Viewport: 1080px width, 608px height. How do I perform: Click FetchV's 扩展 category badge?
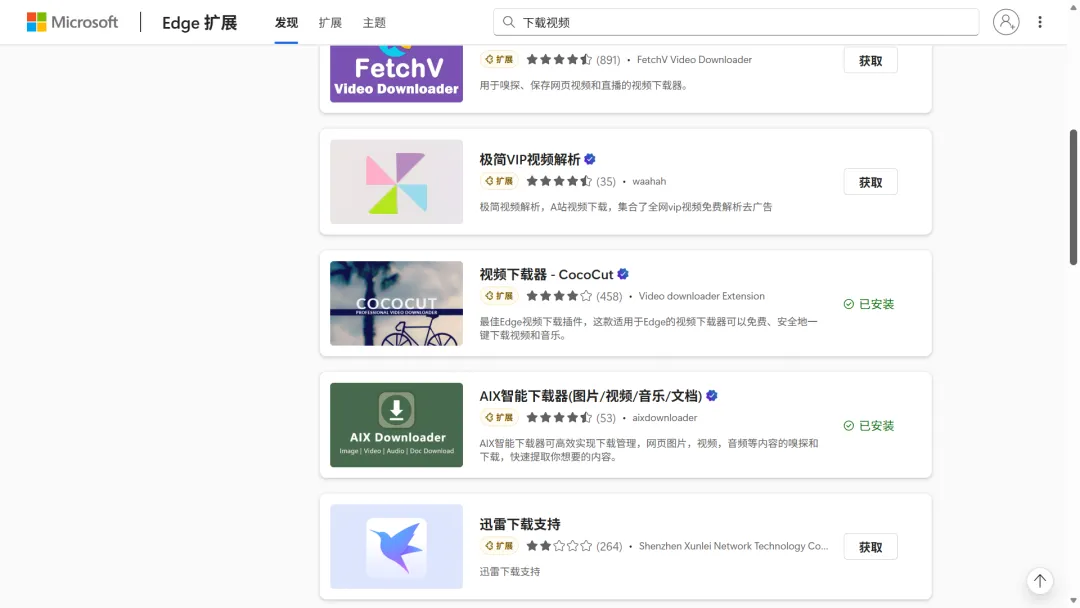[x=499, y=60]
